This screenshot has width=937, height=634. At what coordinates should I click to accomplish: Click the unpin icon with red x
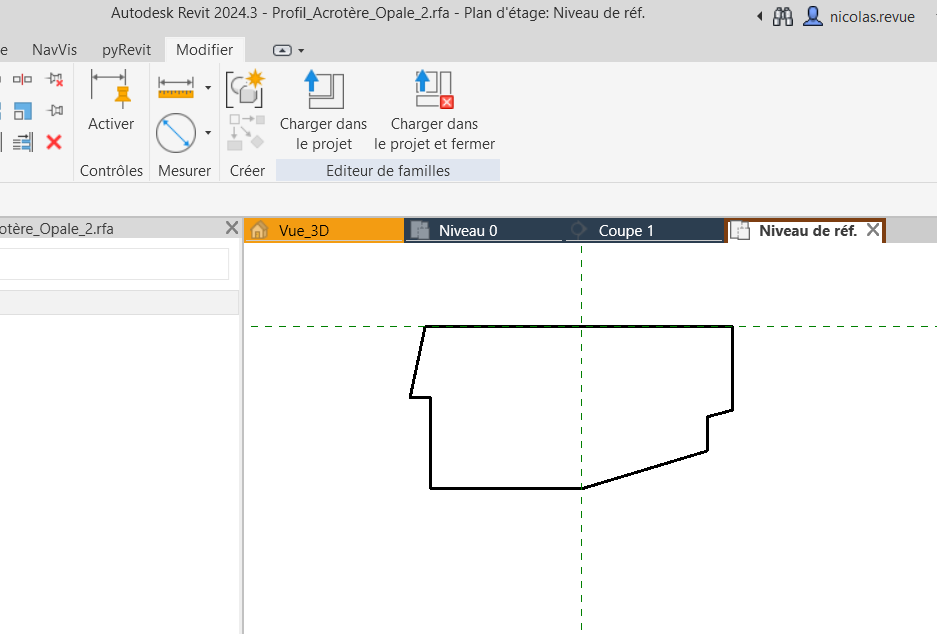tap(54, 79)
